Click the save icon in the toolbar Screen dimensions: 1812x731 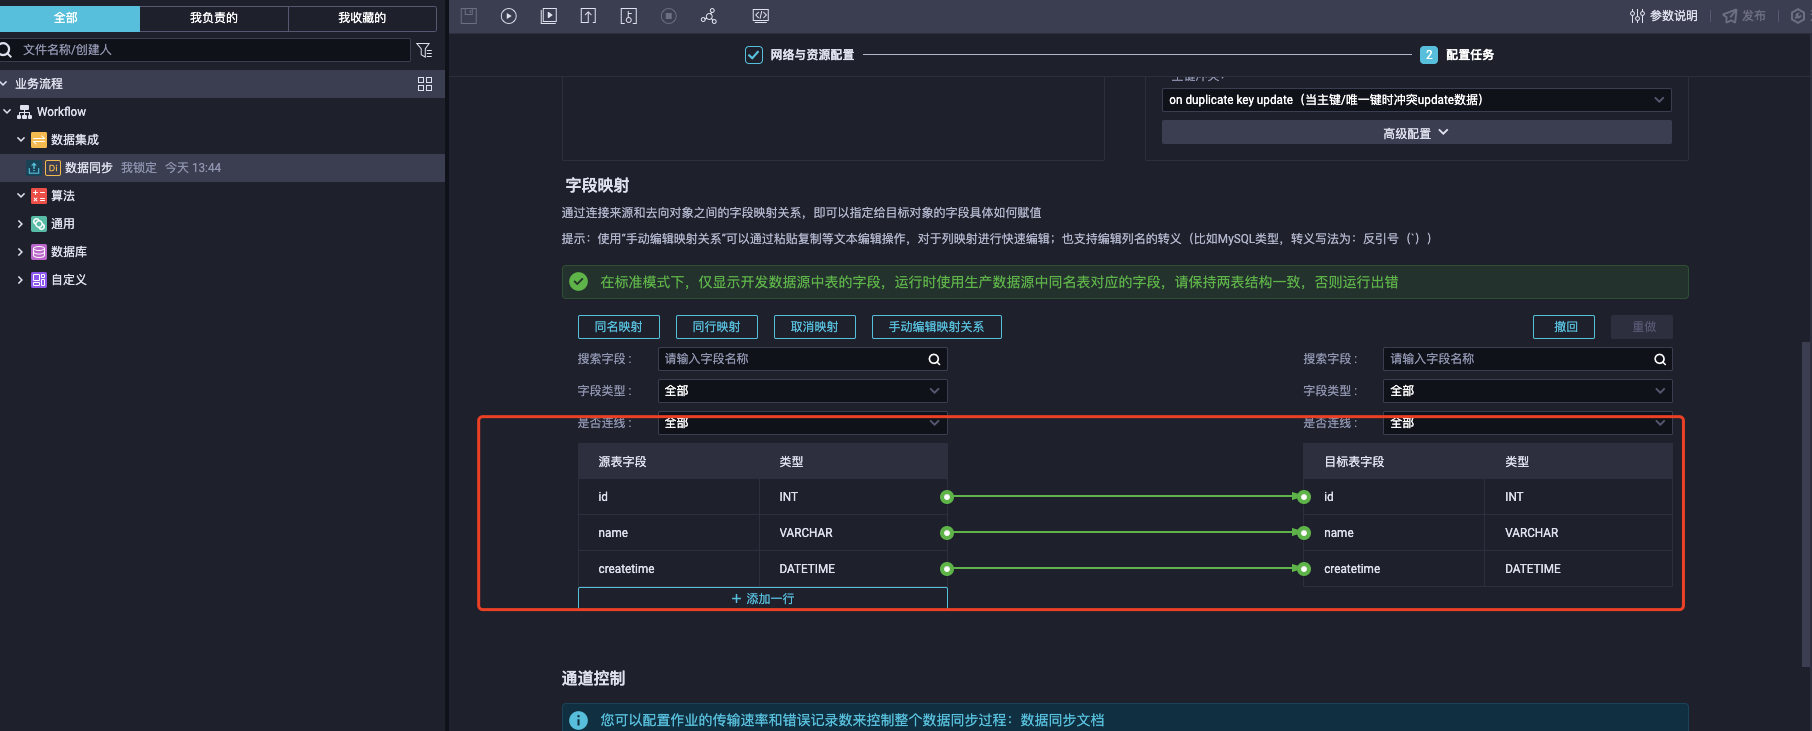click(469, 16)
